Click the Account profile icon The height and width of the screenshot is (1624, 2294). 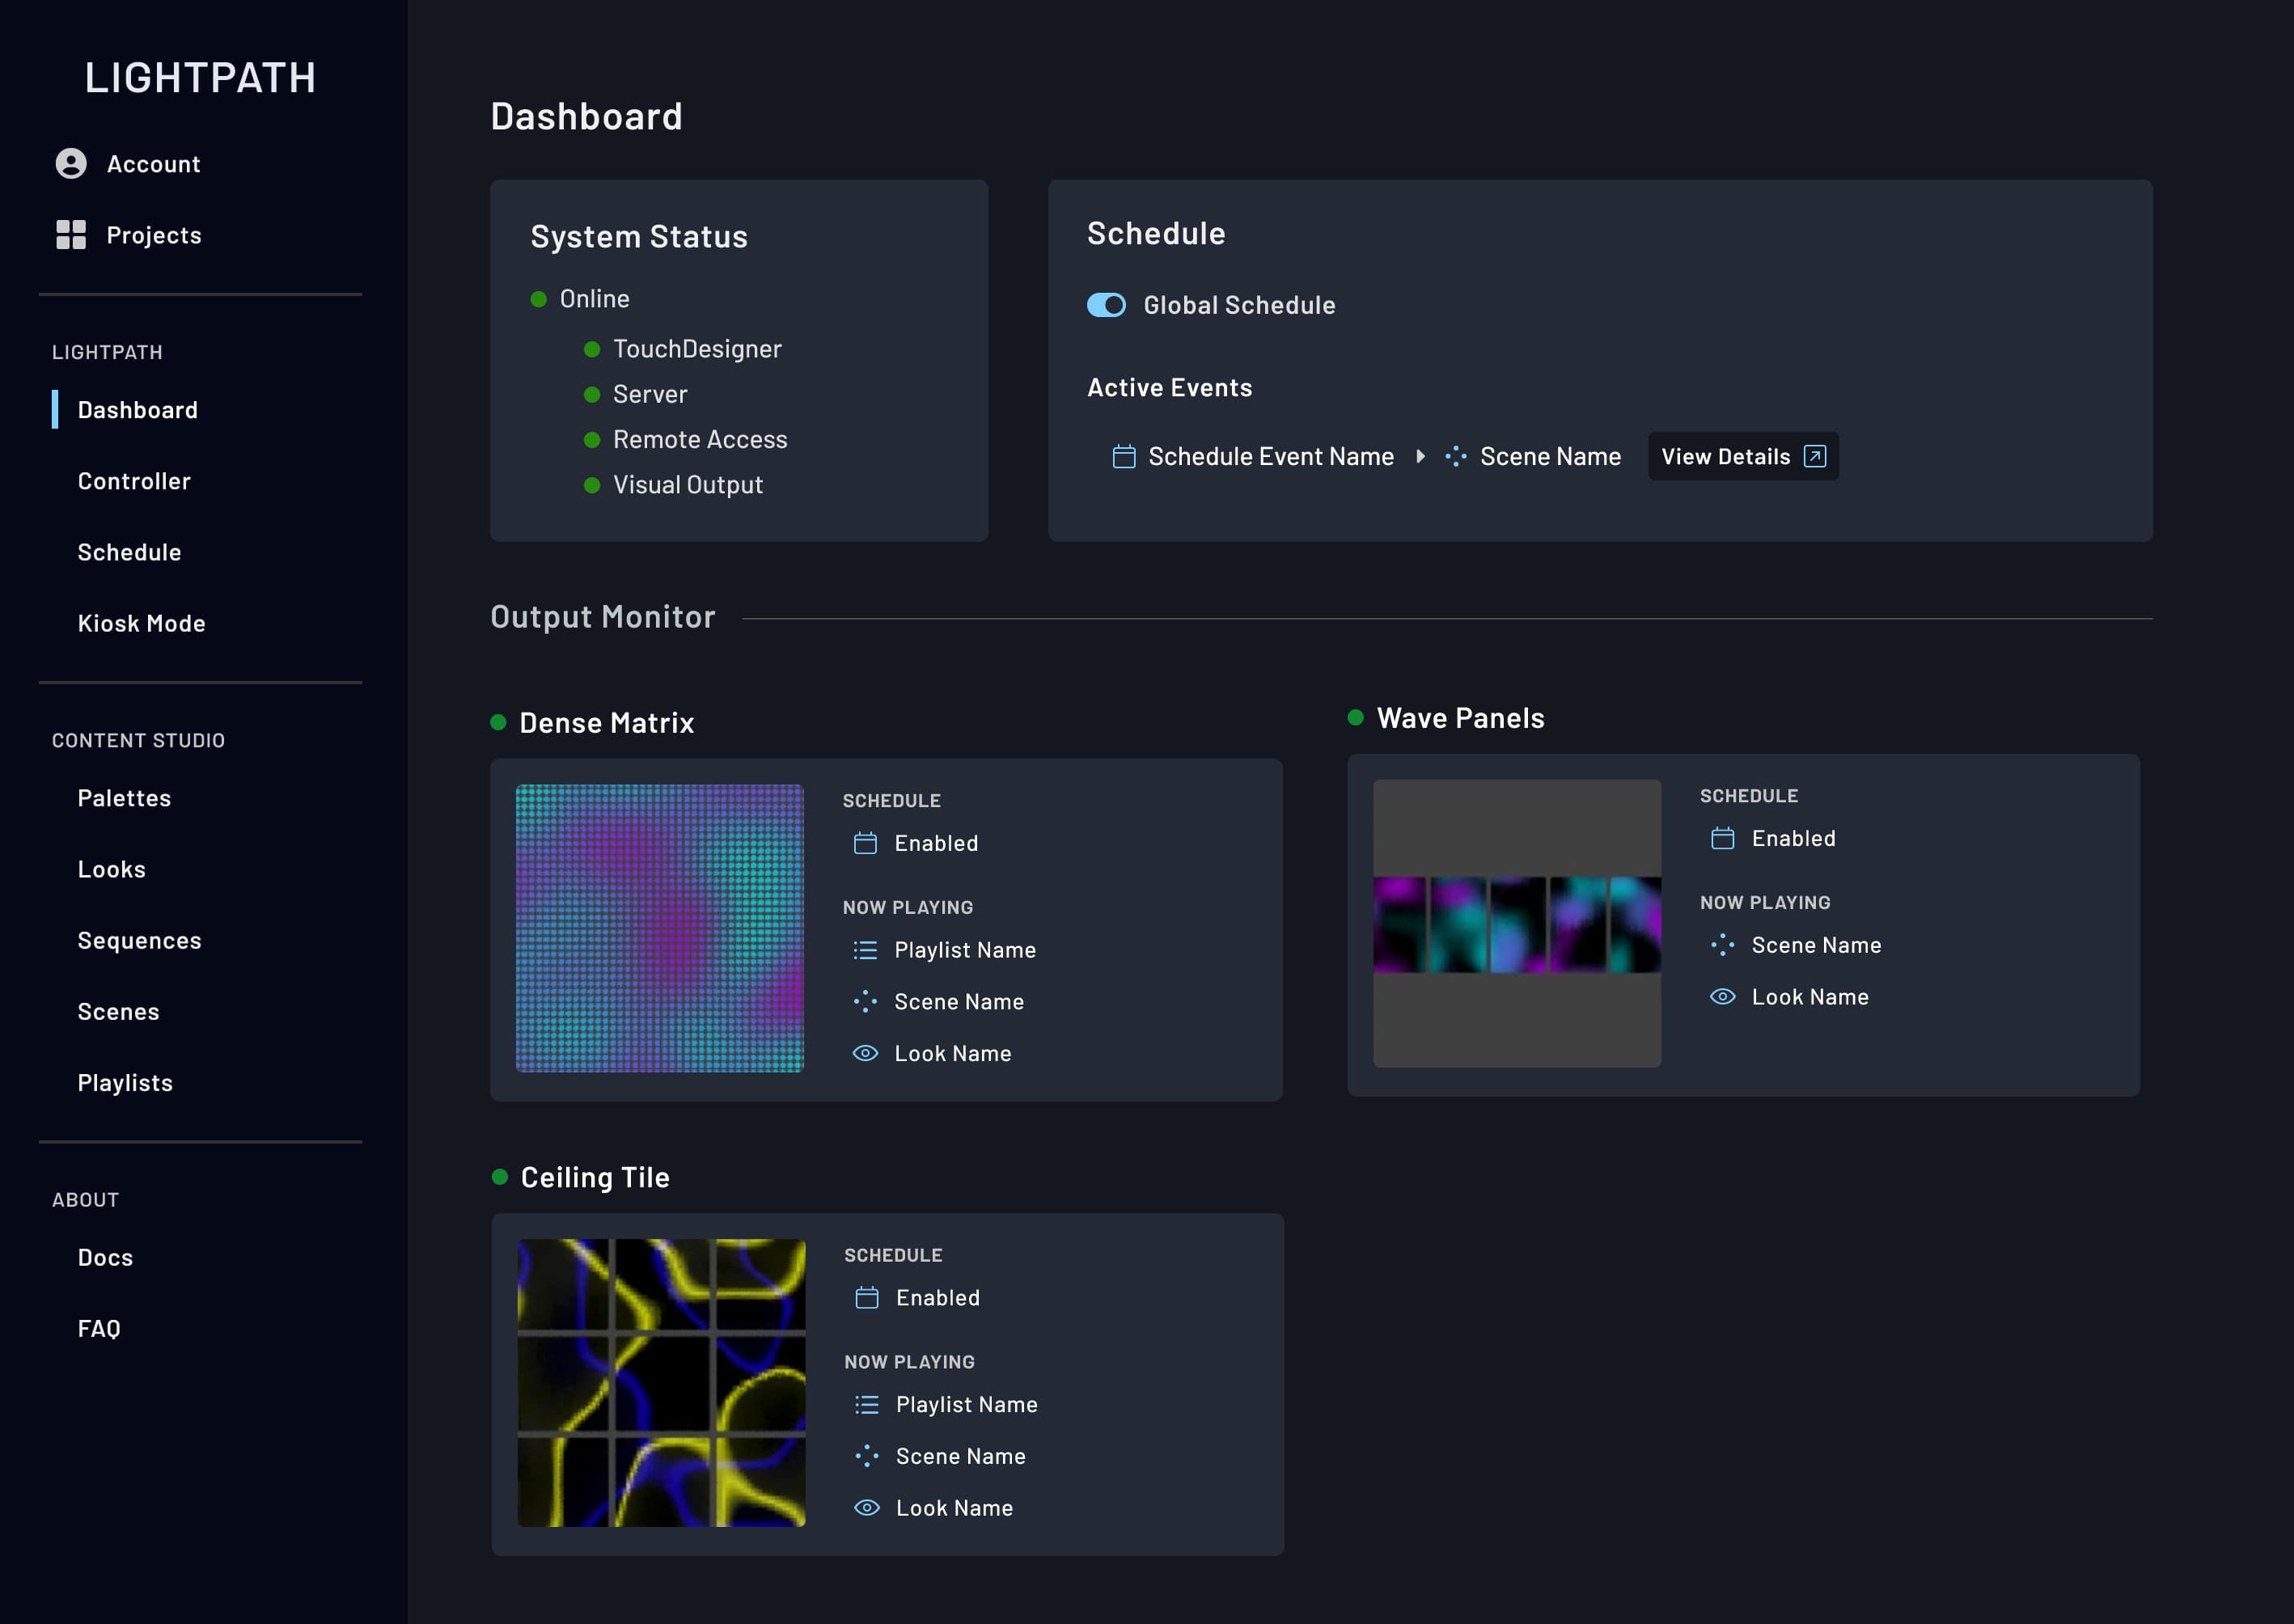tap(71, 163)
